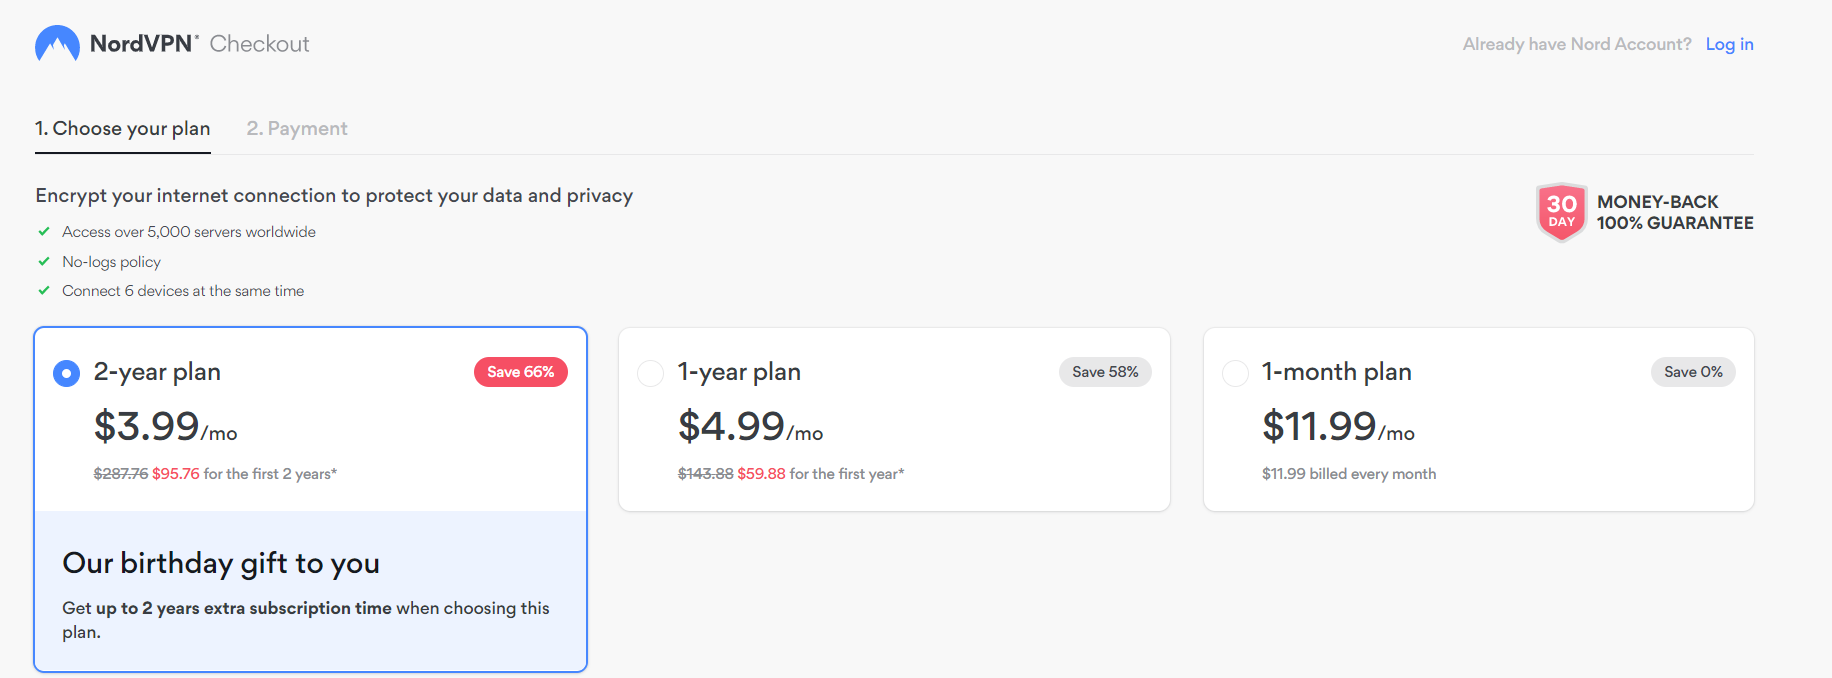Choose the 1-month plan radio button
The width and height of the screenshot is (1832, 678).
pyautogui.click(x=1235, y=373)
